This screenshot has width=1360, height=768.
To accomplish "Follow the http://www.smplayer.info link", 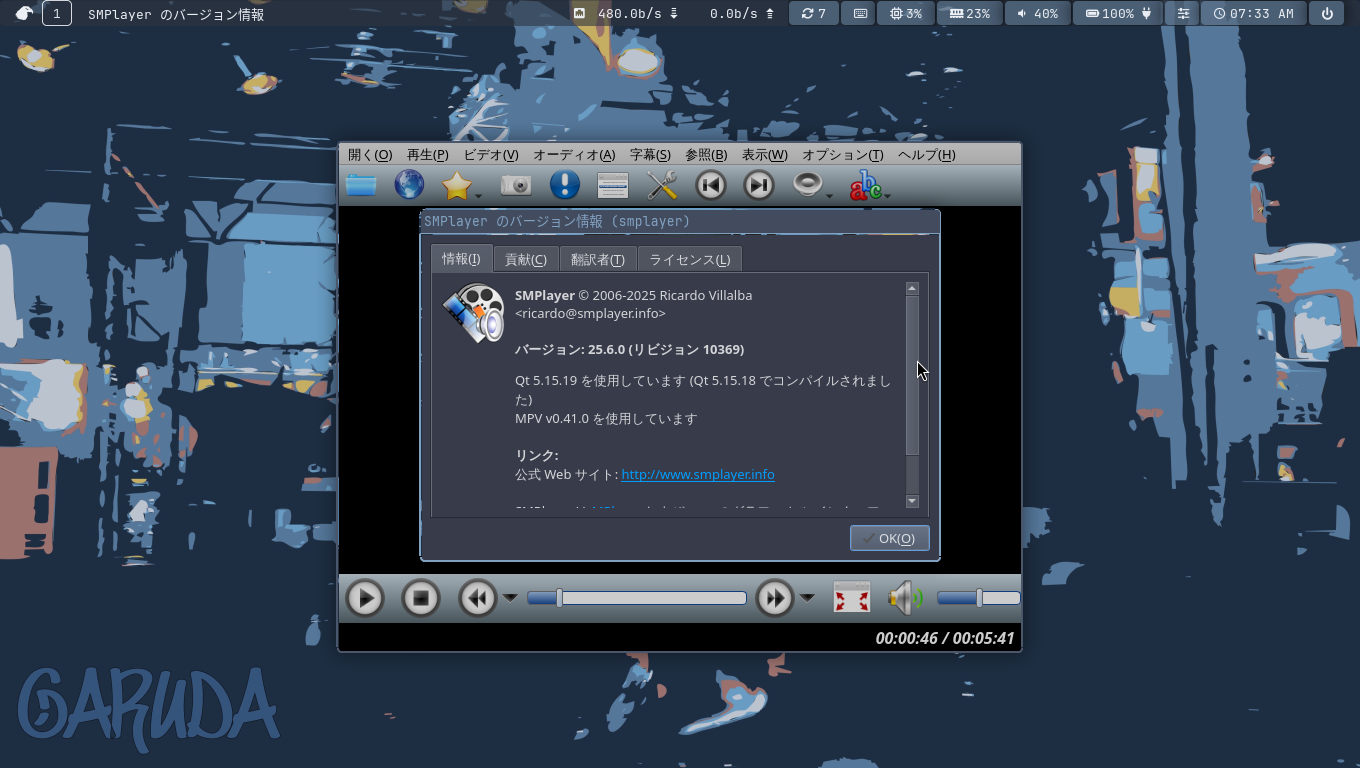I will click(x=698, y=474).
